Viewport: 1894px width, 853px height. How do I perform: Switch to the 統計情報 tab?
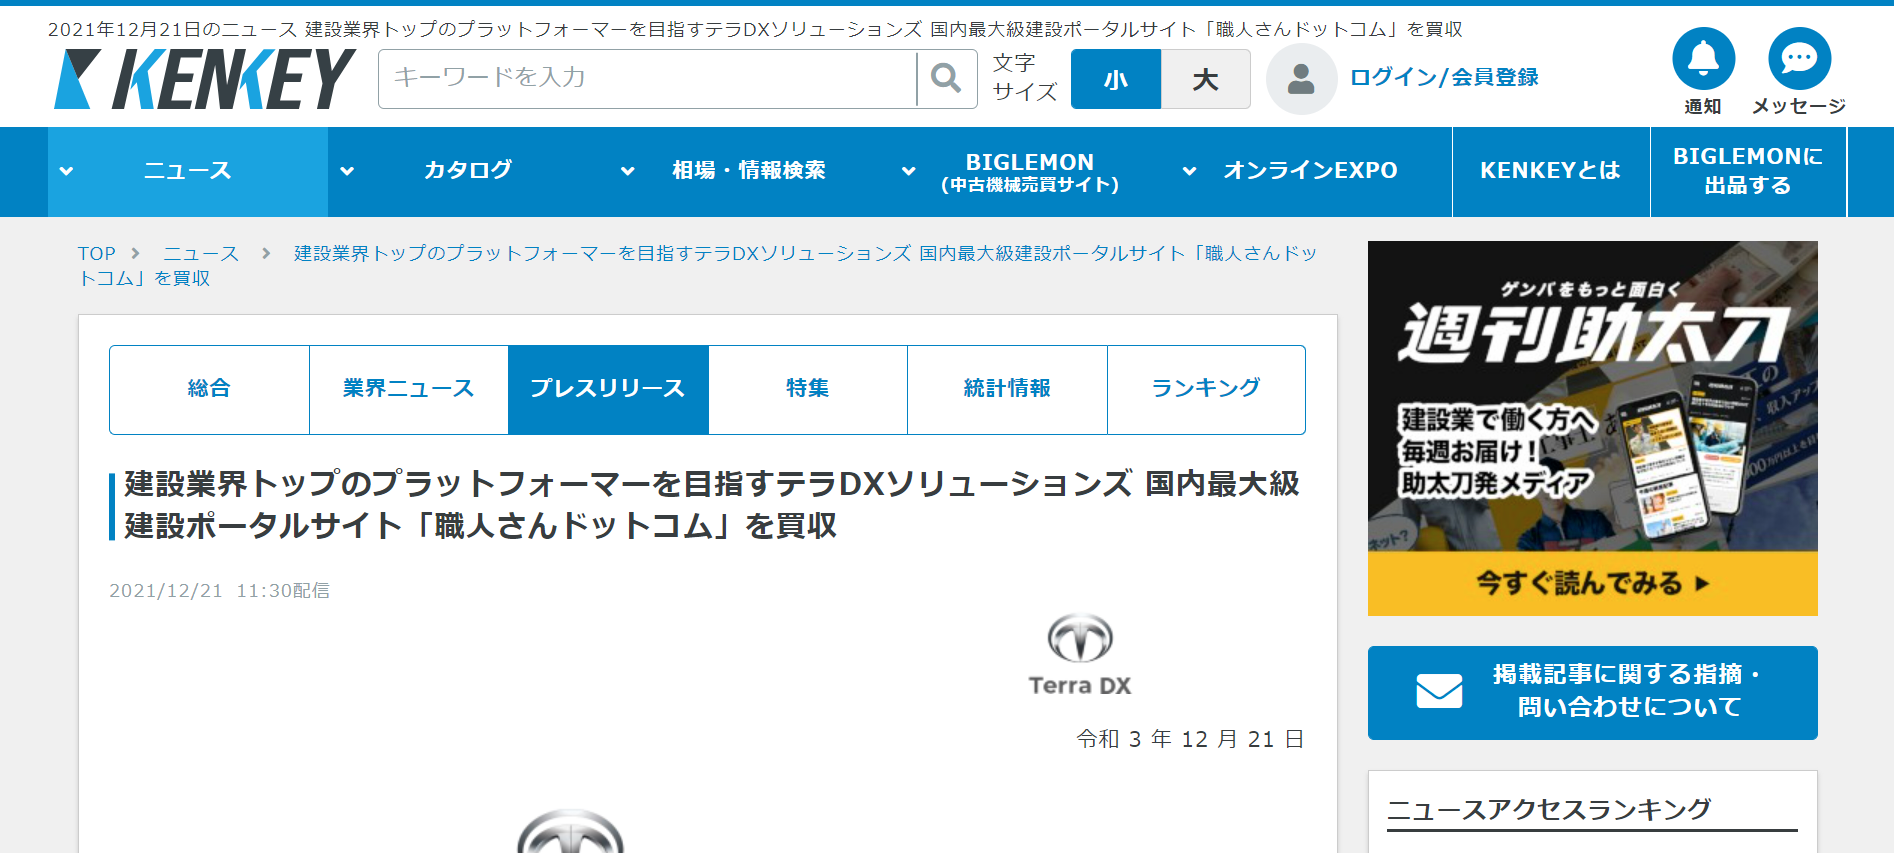tap(1007, 389)
